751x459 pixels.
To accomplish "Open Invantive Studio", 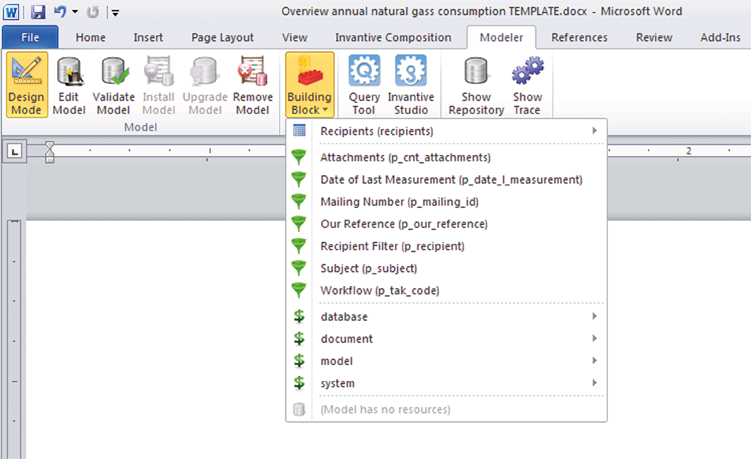I will click(x=411, y=85).
